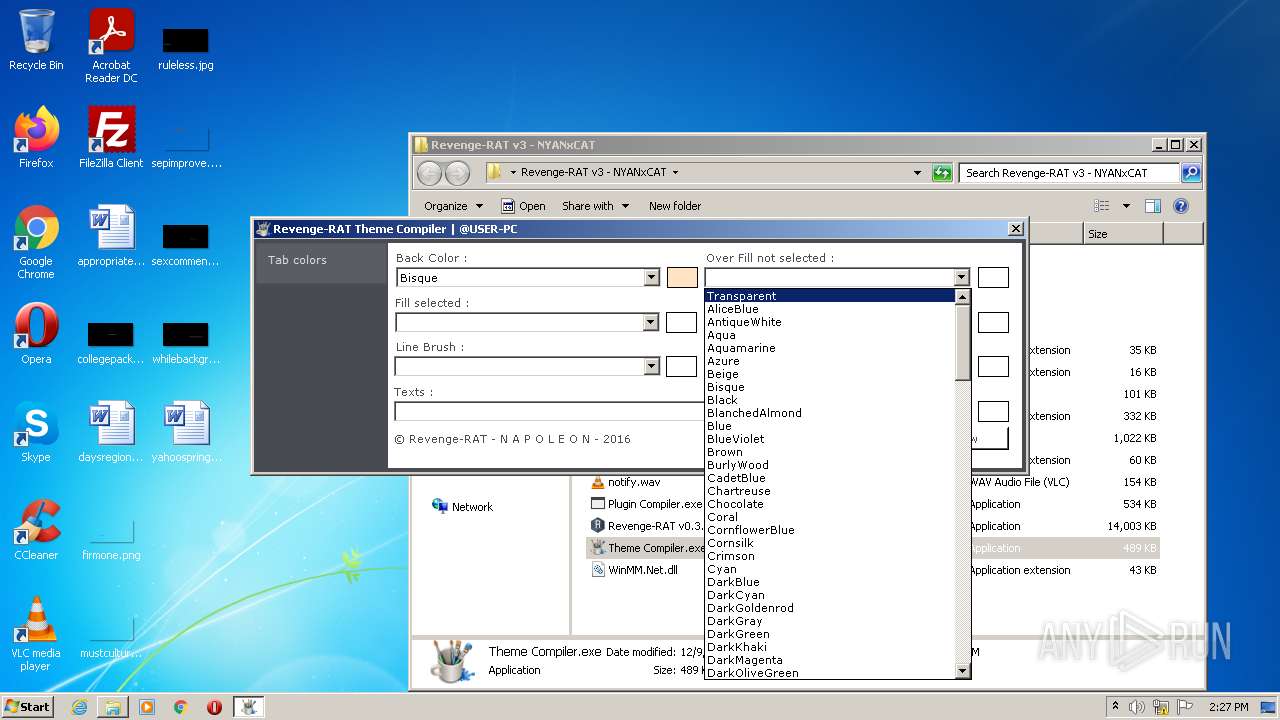Close the Theme Compiler window
The width and height of the screenshot is (1280, 720).
coord(1015,229)
